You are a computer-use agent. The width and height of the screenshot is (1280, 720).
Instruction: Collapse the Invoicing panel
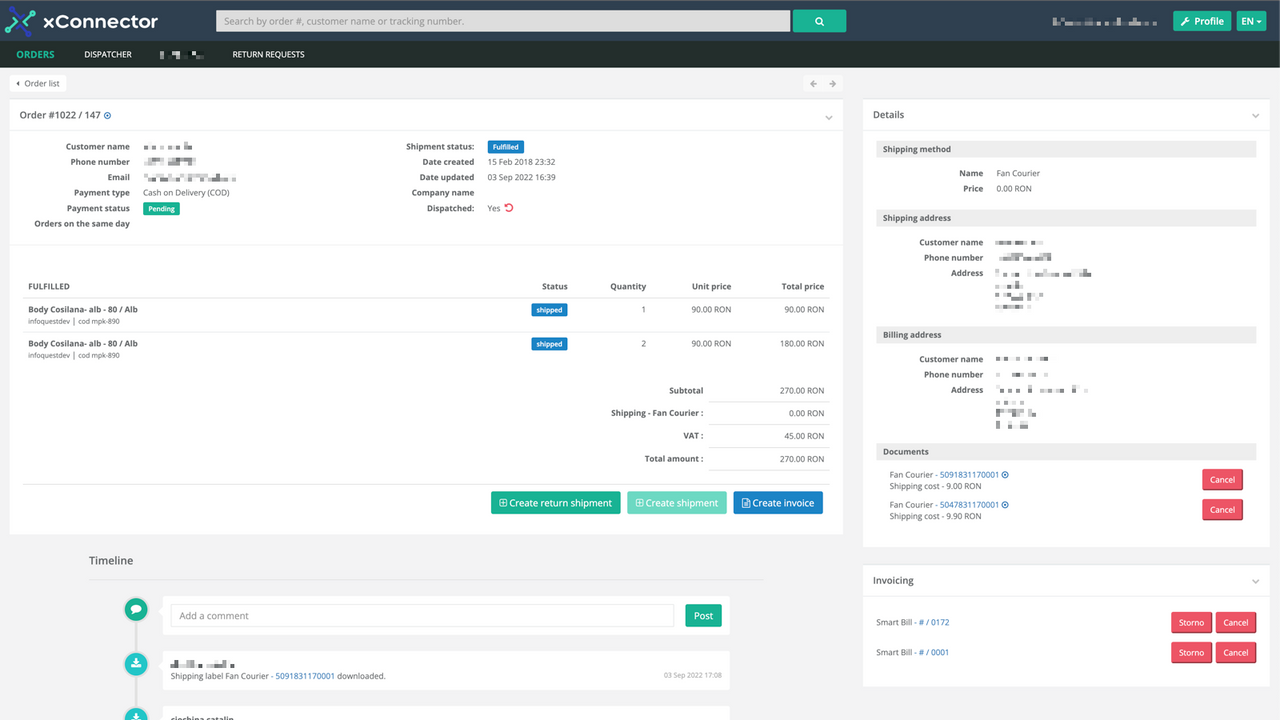(1255, 581)
